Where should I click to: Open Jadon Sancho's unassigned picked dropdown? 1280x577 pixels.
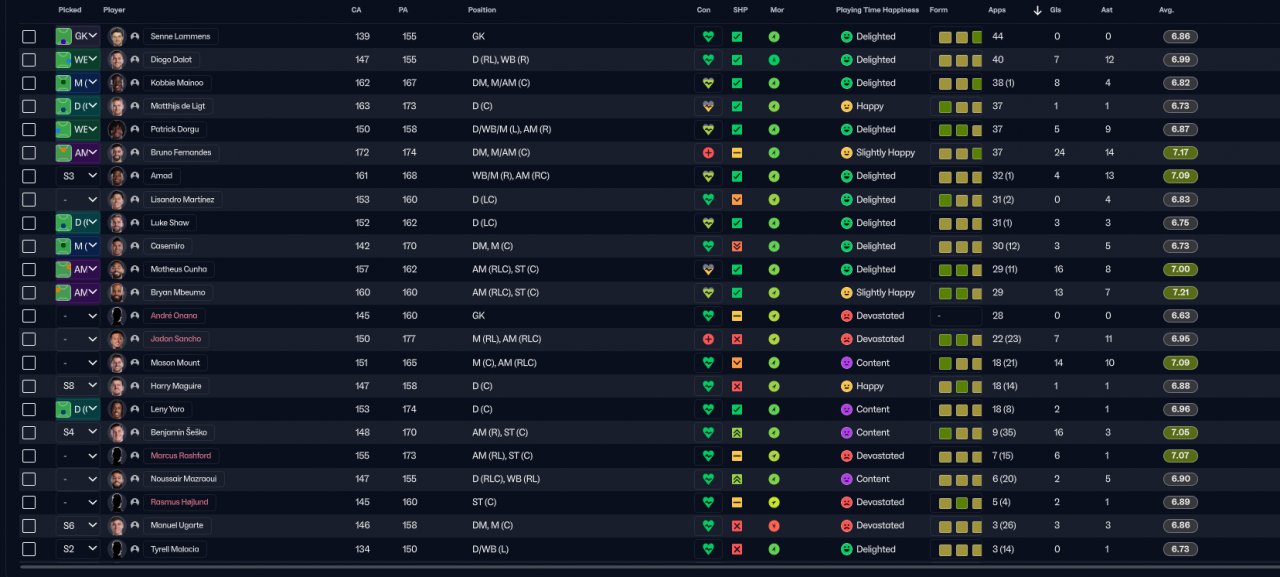(78, 339)
